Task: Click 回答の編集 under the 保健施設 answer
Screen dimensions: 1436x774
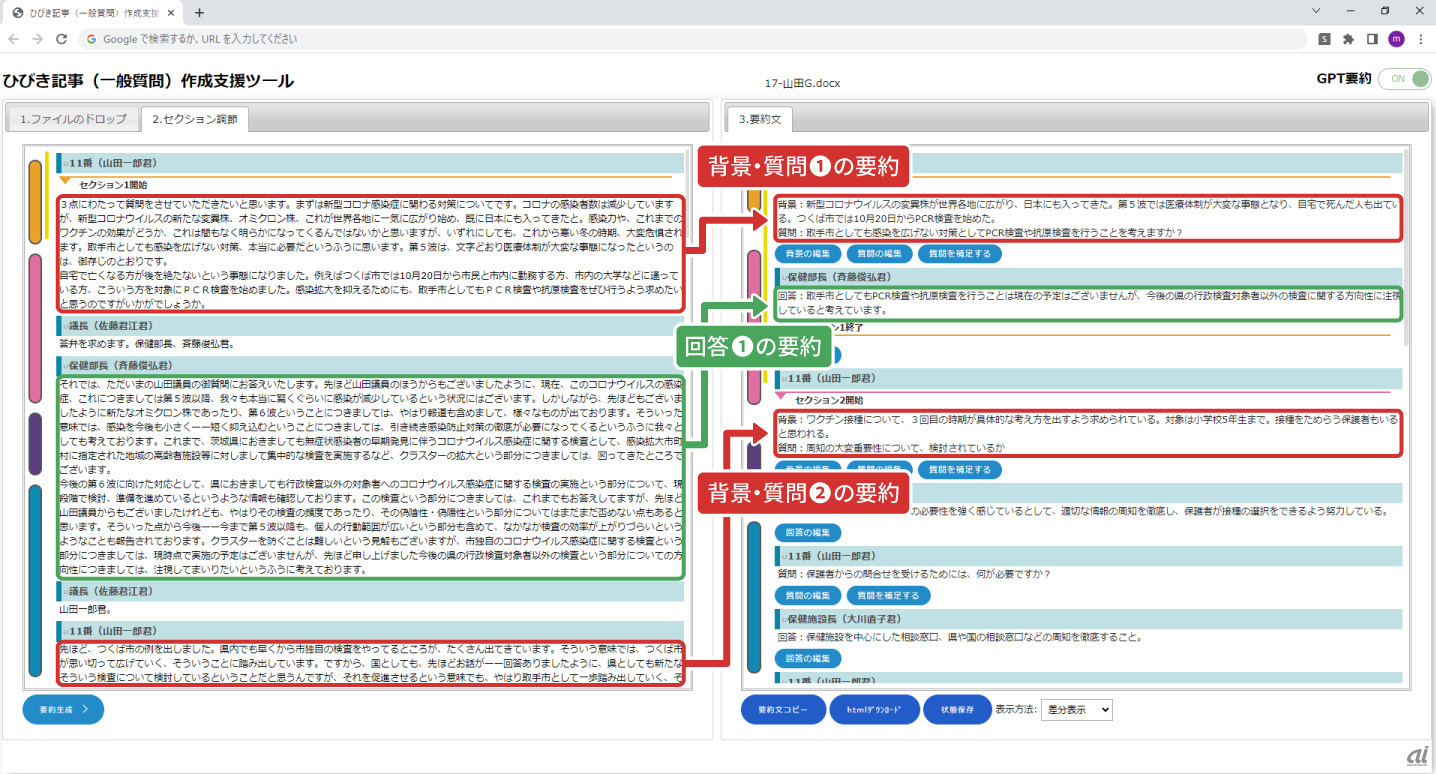Action: point(808,658)
